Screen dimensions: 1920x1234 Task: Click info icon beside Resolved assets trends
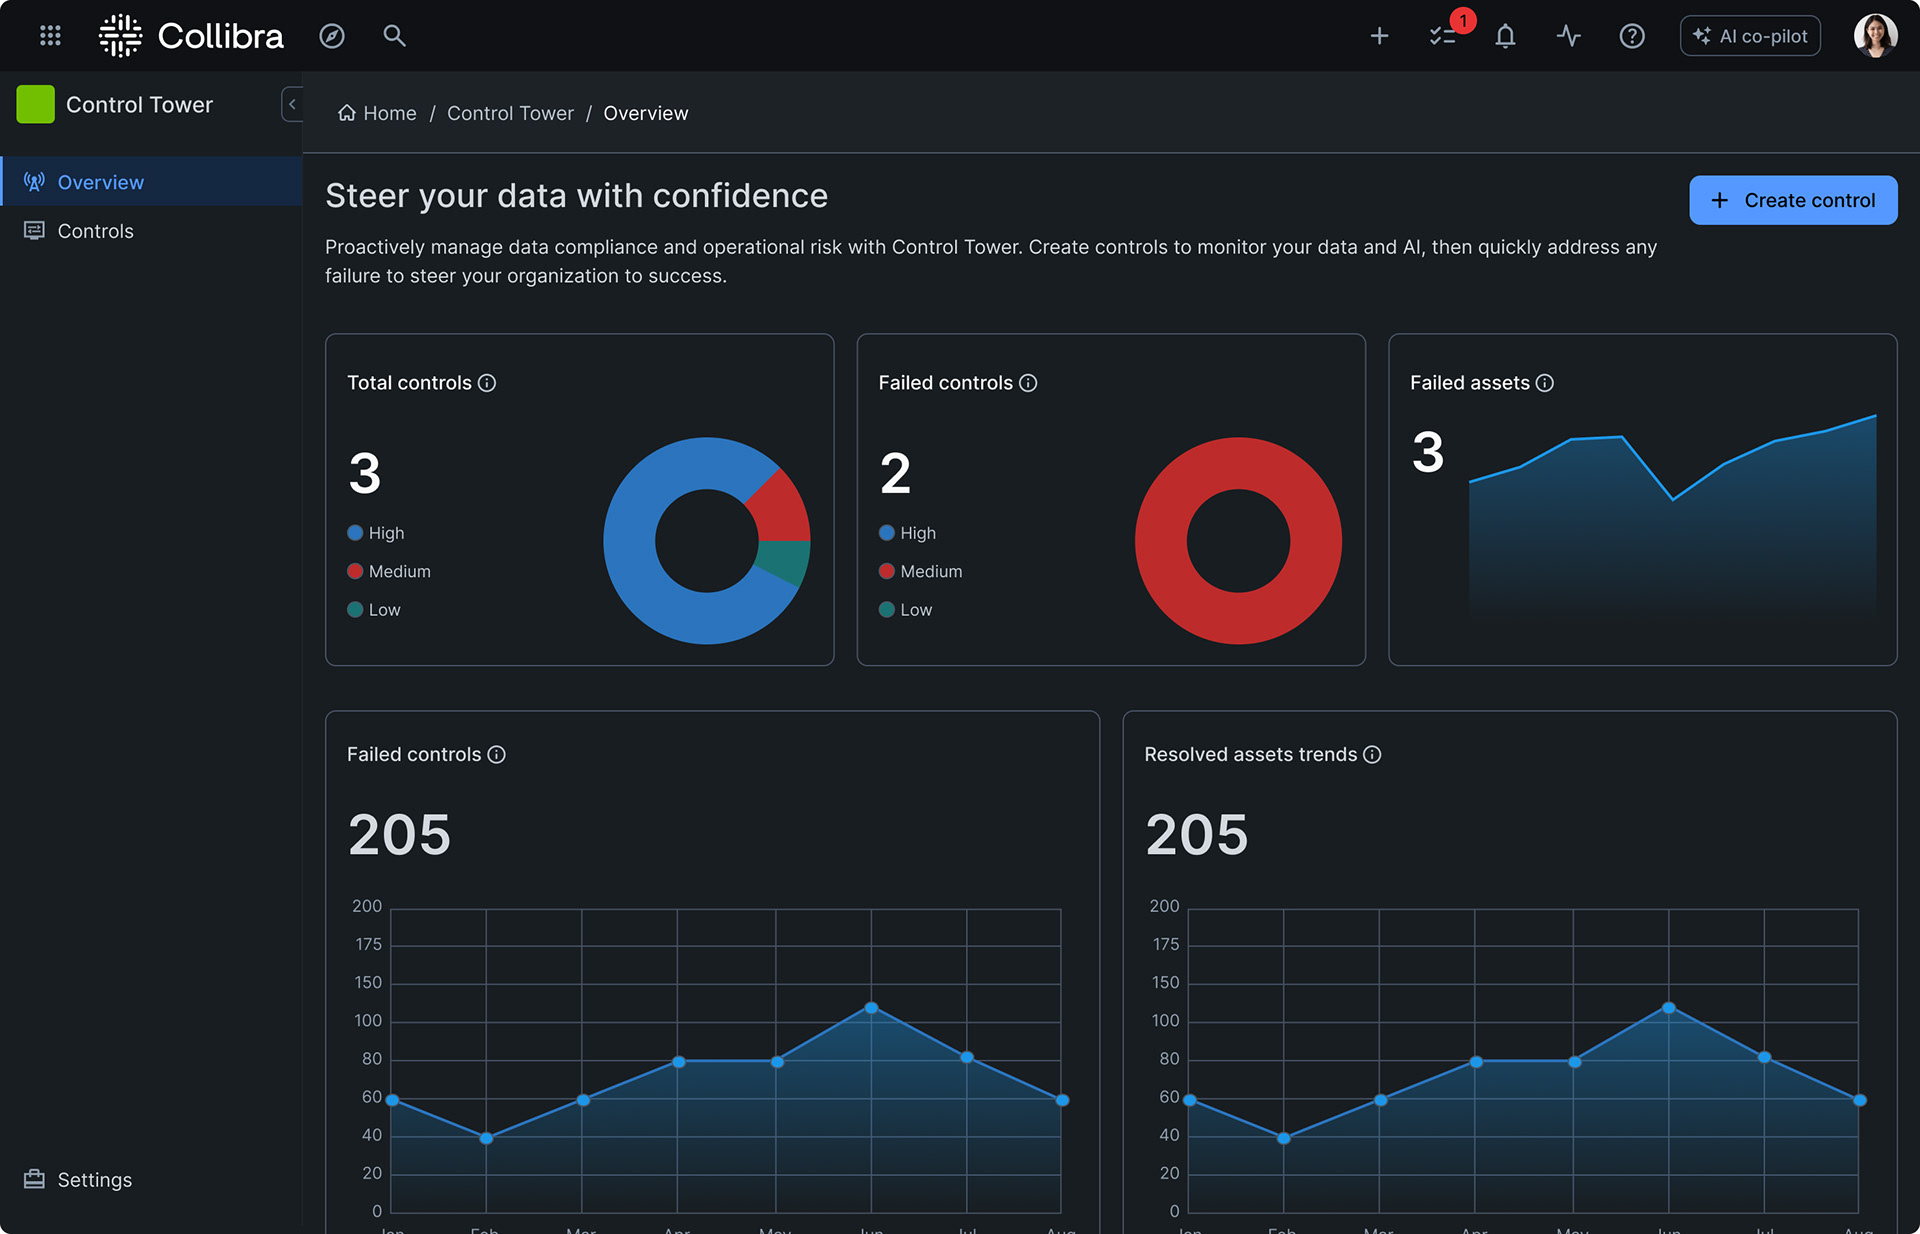point(1372,755)
